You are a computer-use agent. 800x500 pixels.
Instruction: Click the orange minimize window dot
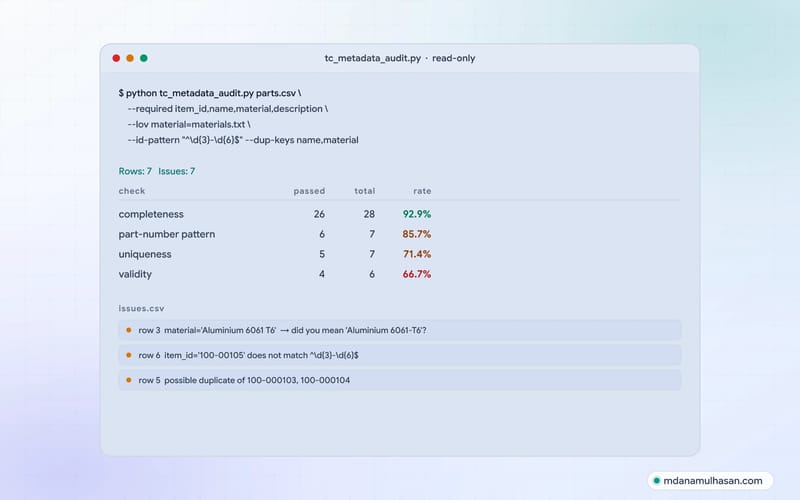(x=130, y=58)
